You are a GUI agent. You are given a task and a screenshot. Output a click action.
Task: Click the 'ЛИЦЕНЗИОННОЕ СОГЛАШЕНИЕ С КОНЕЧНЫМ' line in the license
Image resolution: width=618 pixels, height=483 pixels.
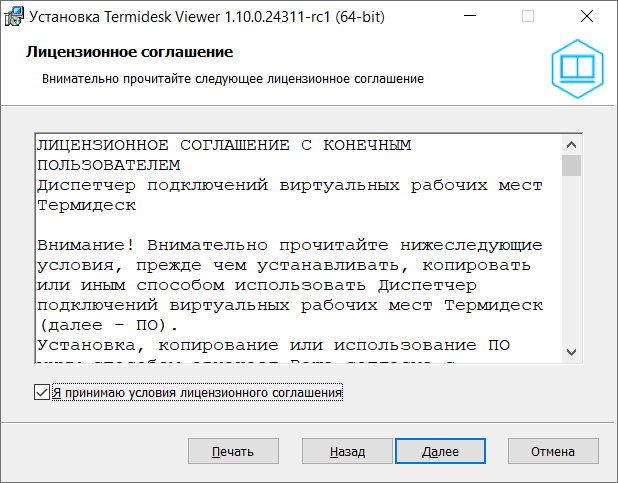pos(223,145)
